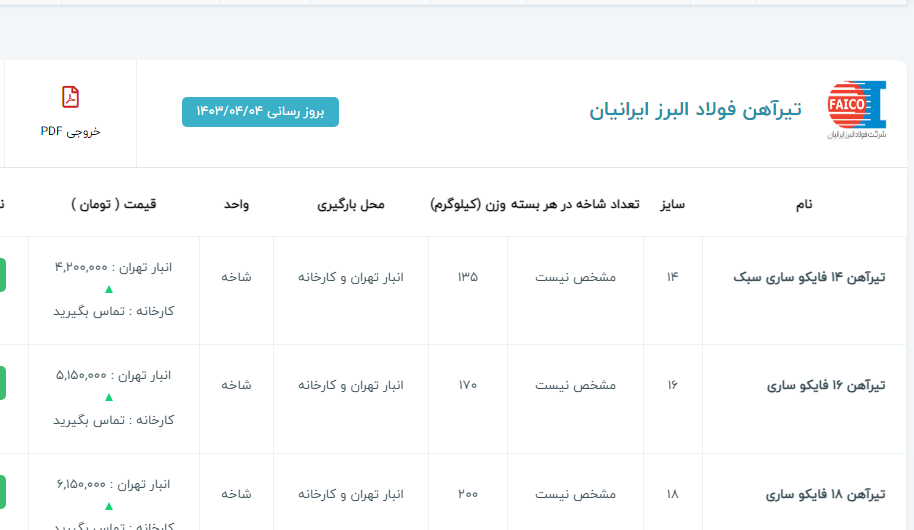Click the قیمت ( تومان ) column header

[x=113, y=204]
